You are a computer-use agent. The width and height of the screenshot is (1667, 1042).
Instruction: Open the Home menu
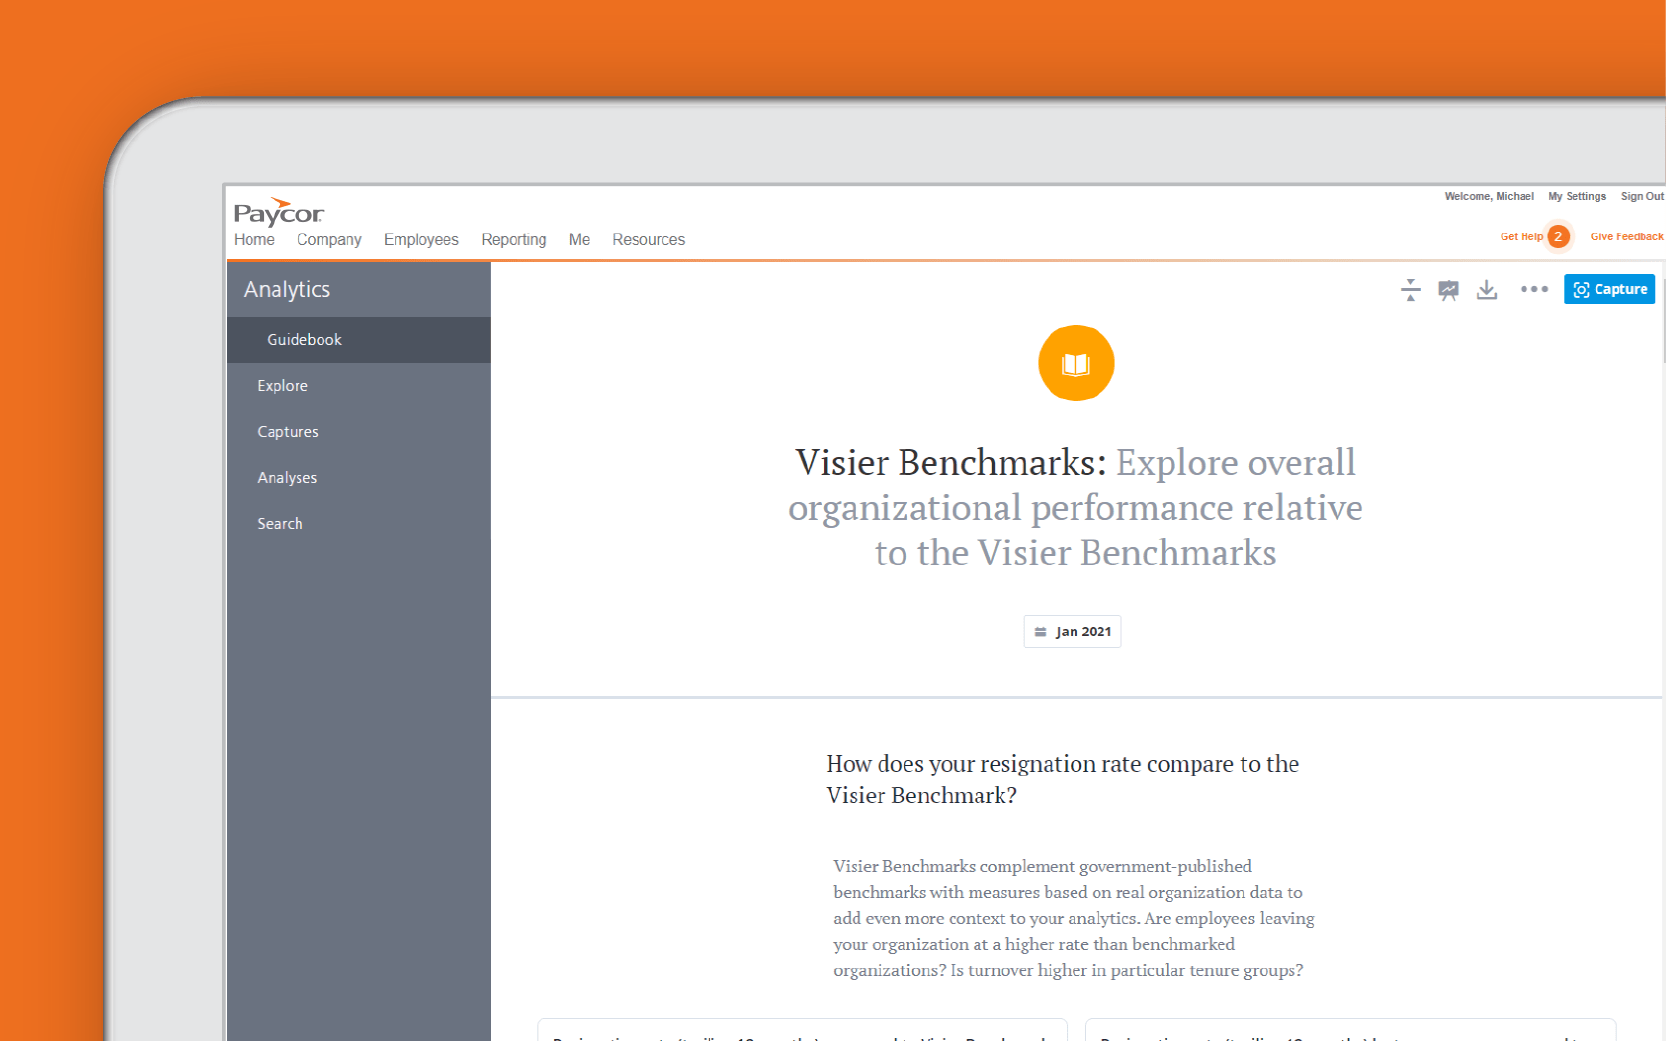254,240
